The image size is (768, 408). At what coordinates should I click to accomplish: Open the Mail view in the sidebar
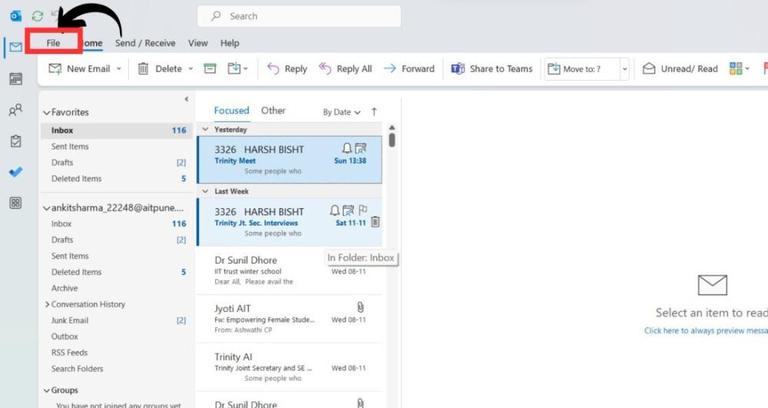pos(16,47)
